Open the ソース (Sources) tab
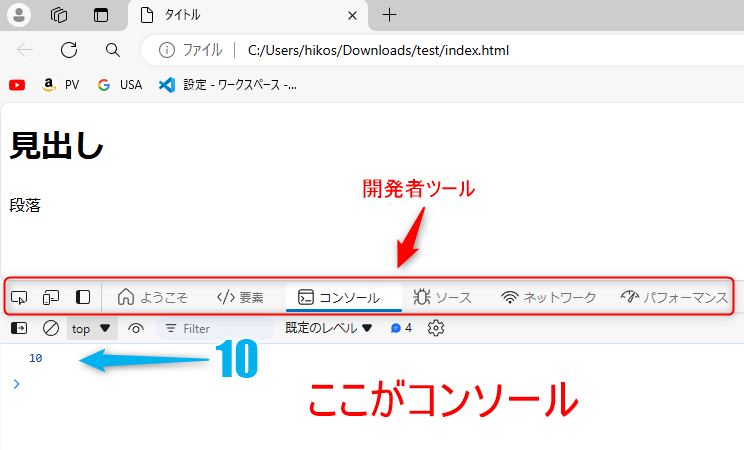The height and width of the screenshot is (450, 744). [442, 297]
